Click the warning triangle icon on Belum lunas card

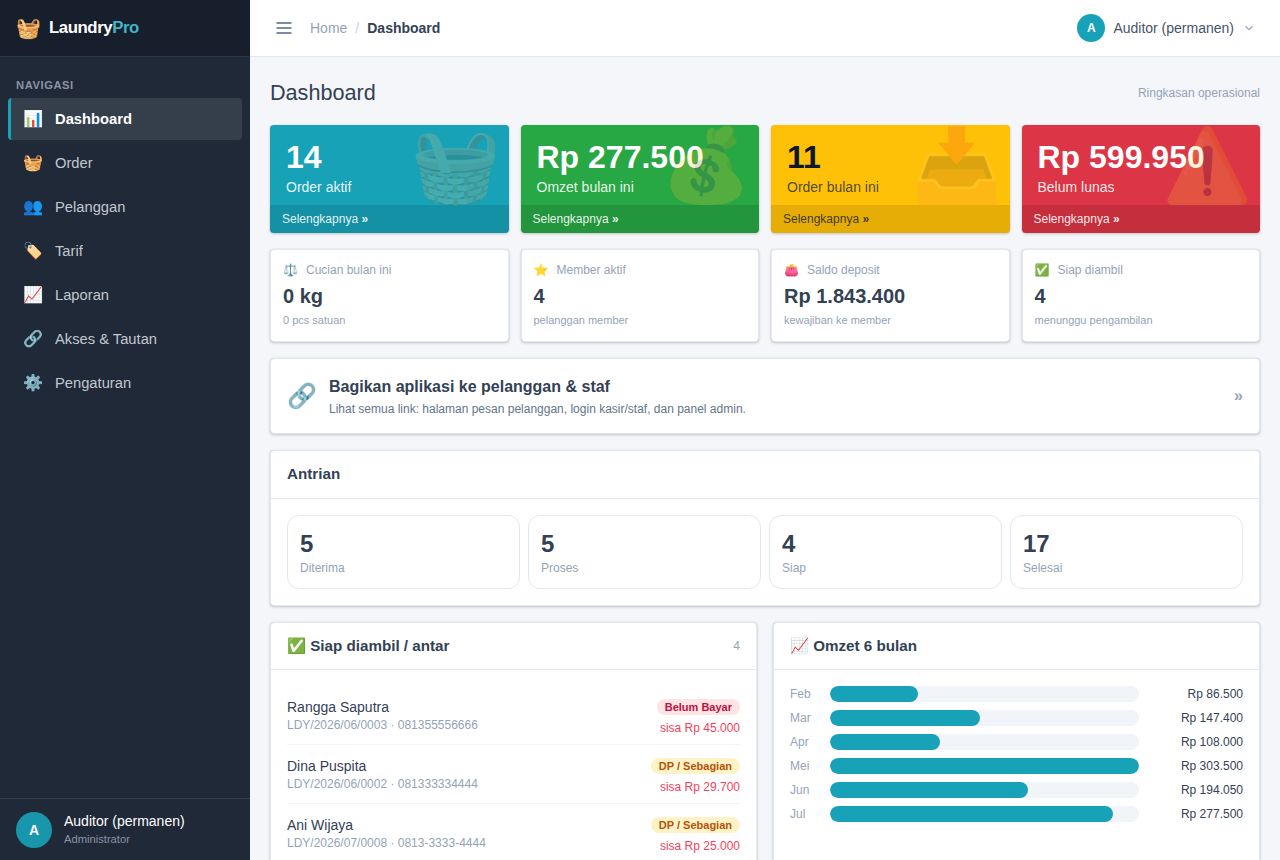pyautogui.click(x=1207, y=165)
